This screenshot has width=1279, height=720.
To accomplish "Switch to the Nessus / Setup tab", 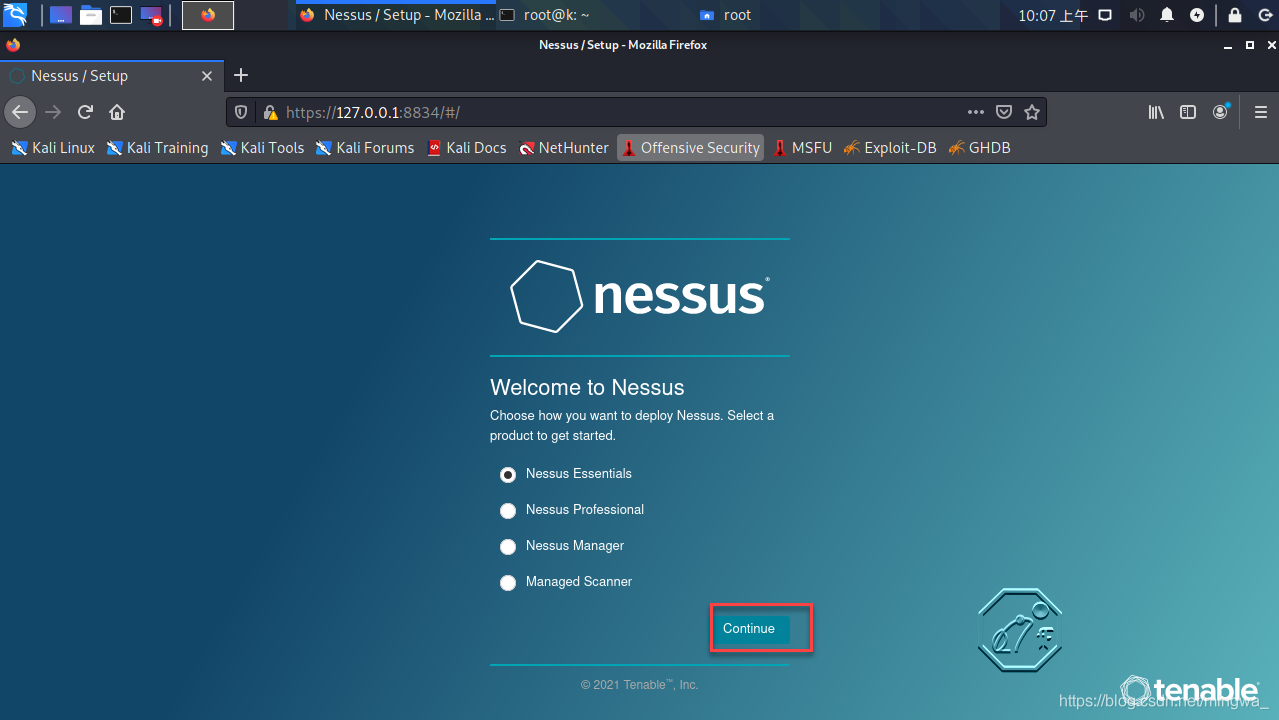I will pyautogui.click(x=110, y=76).
